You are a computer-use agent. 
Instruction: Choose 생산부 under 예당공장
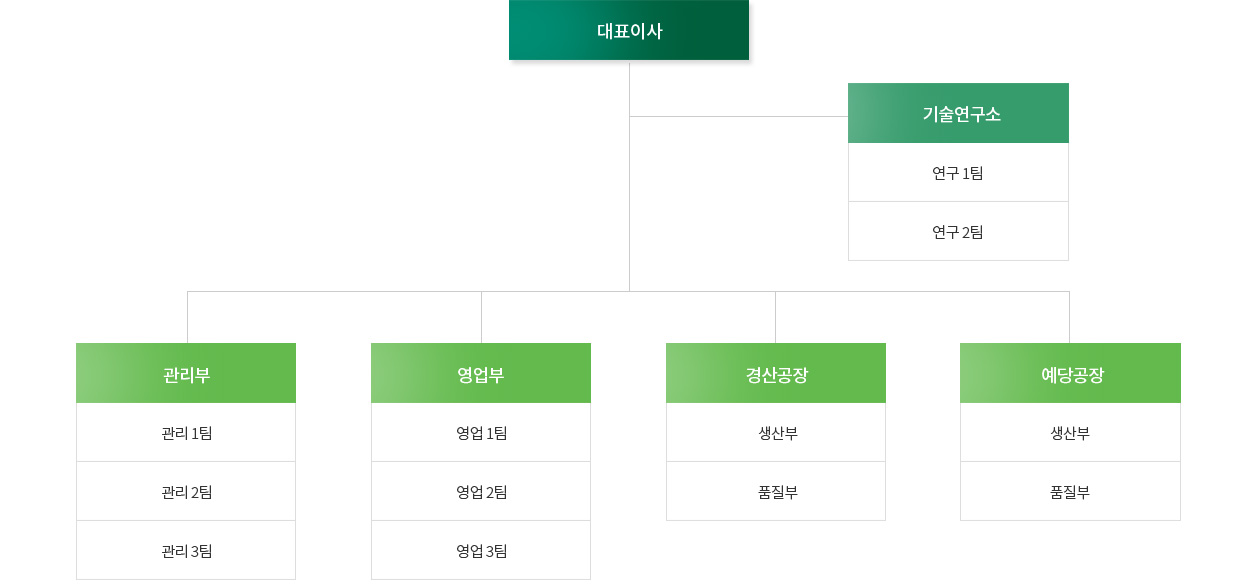[x=1070, y=433]
